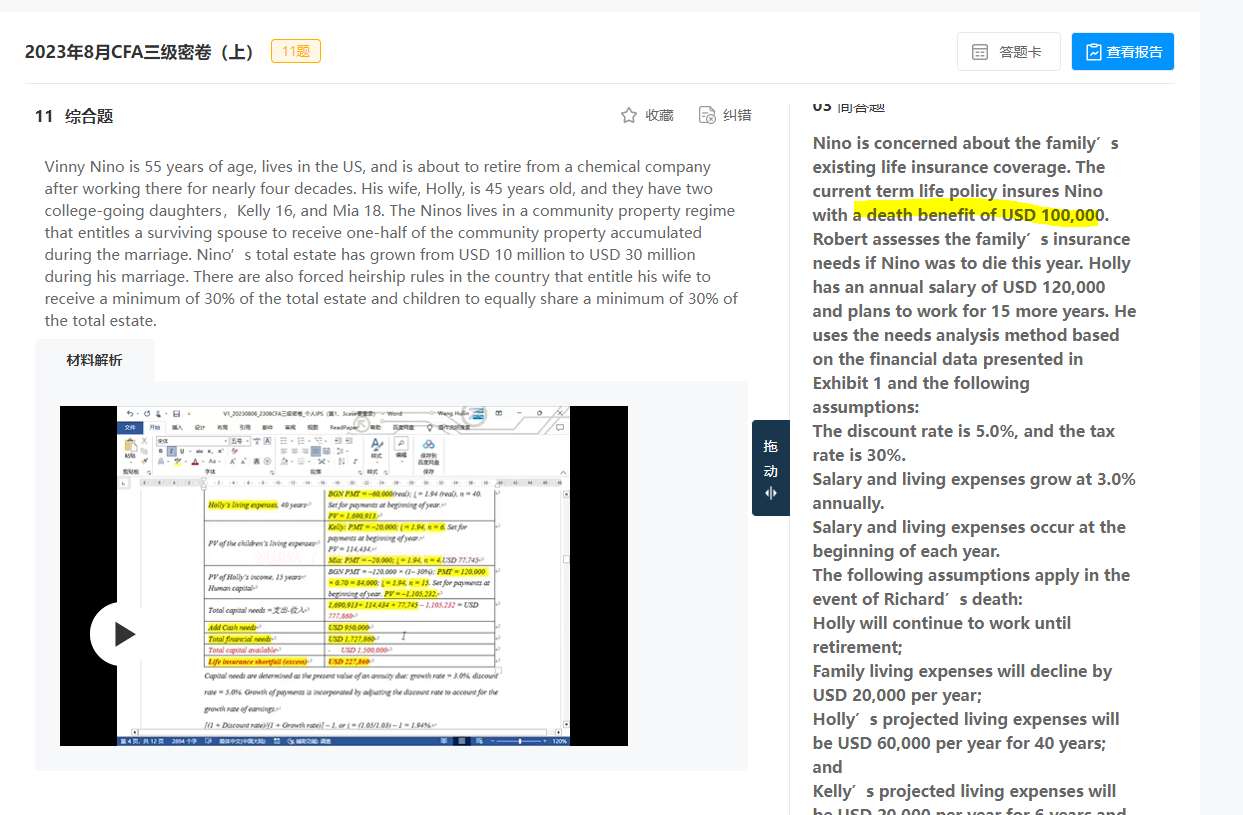Click the 纠错 text label
The height and width of the screenshot is (815, 1243).
click(x=737, y=116)
